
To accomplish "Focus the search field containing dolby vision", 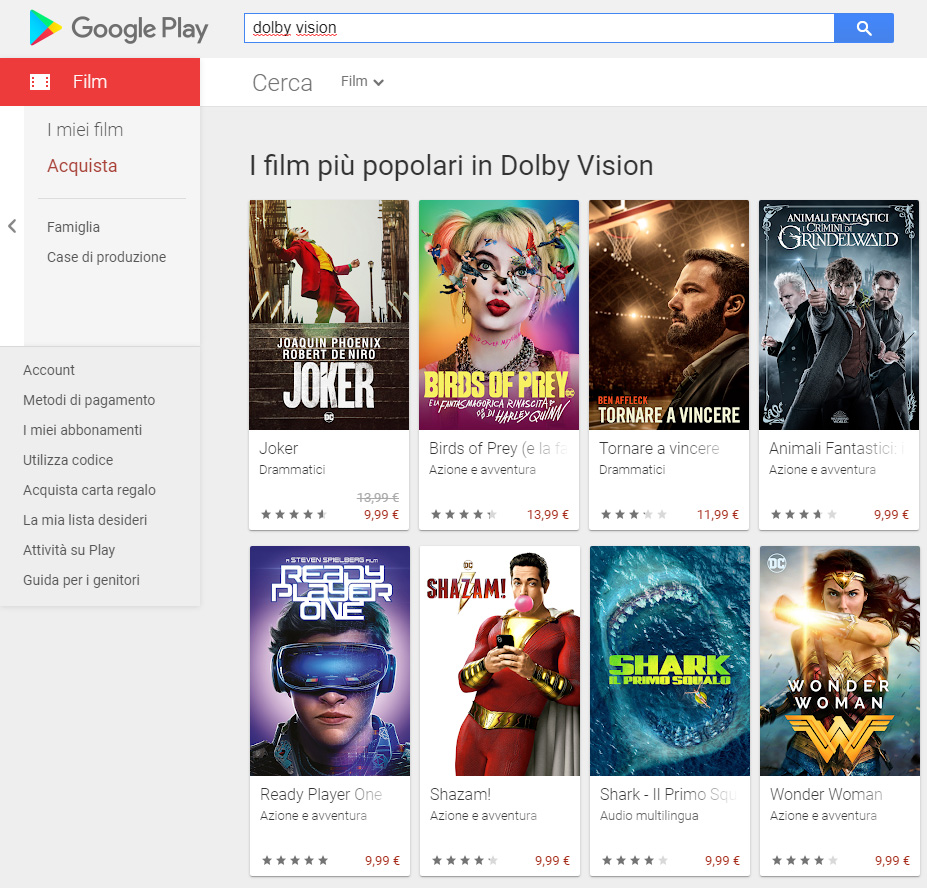I will (539, 28).
